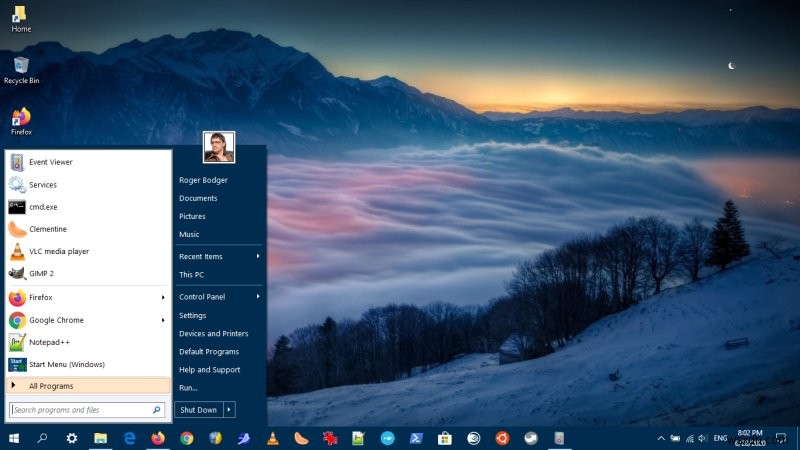This screenshot has height=450, width=800.
Task: Open PowerShell from the taskbar
Action: coord(416,438)
